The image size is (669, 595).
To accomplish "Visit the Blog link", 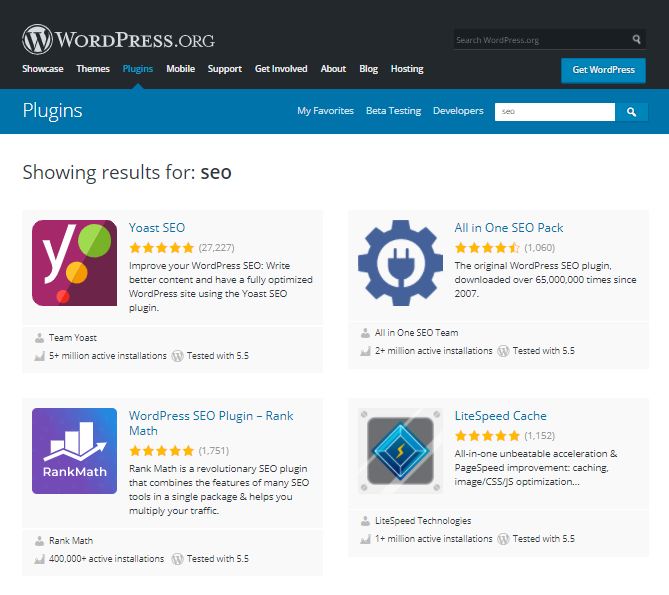I will [x=369, y=69].
